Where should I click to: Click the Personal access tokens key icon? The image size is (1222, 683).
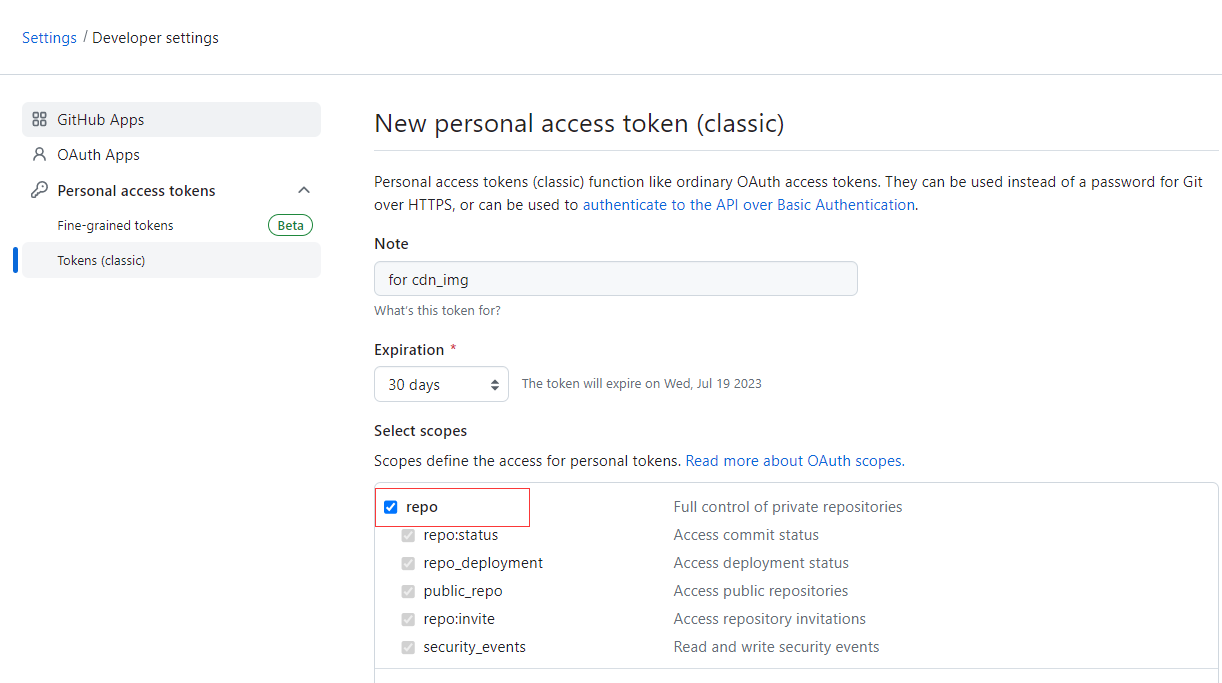pyautogui.click(x=40, y=190)
